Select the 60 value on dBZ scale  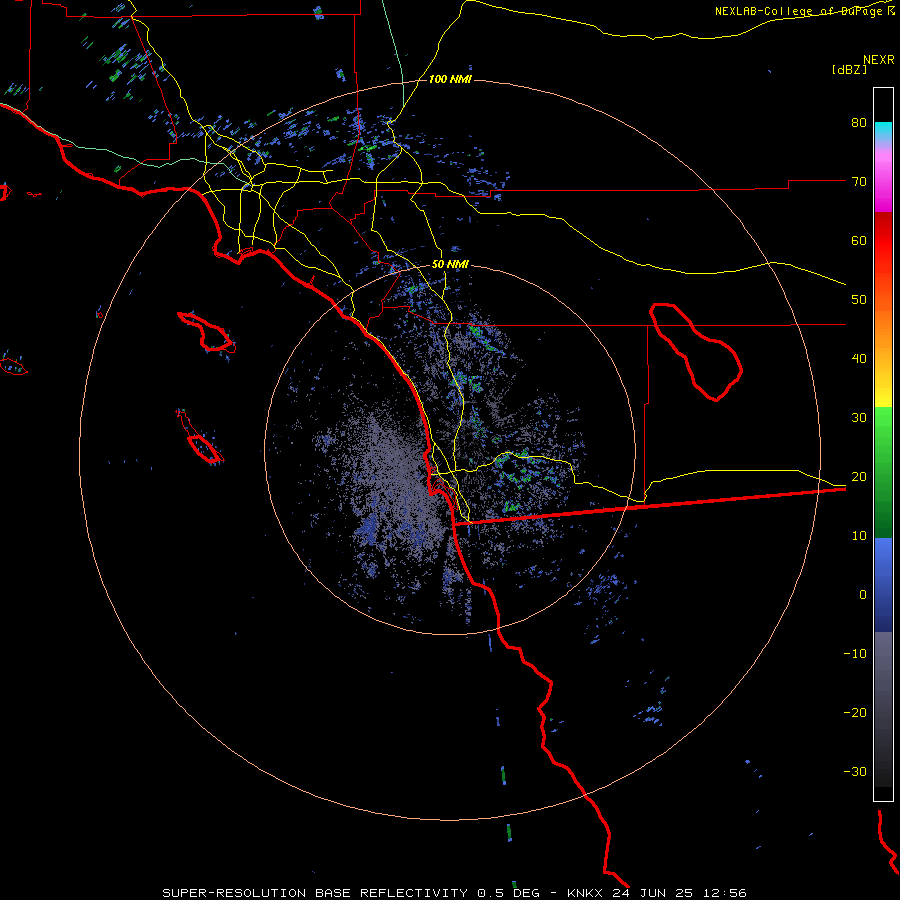coord(859,240)
